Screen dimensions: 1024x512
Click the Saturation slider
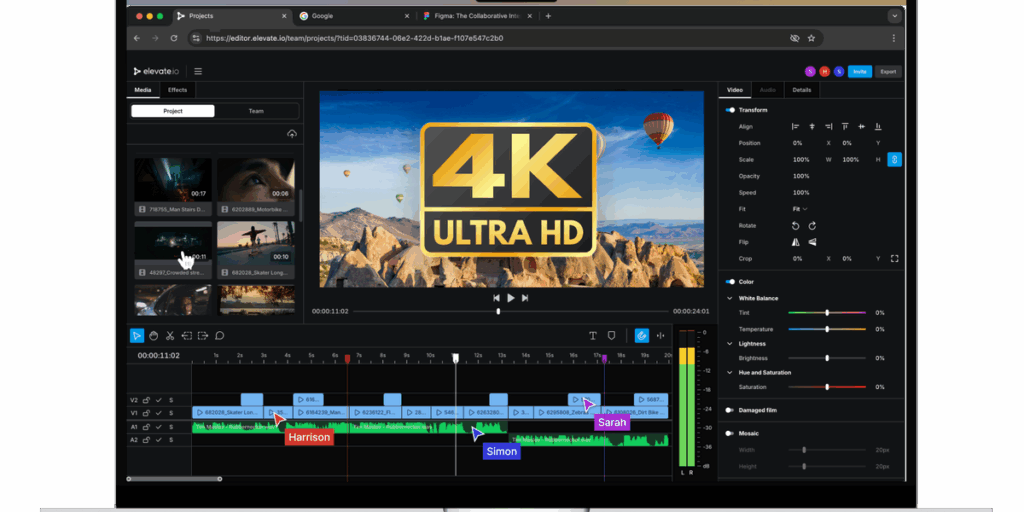click(x=827, y=387)
